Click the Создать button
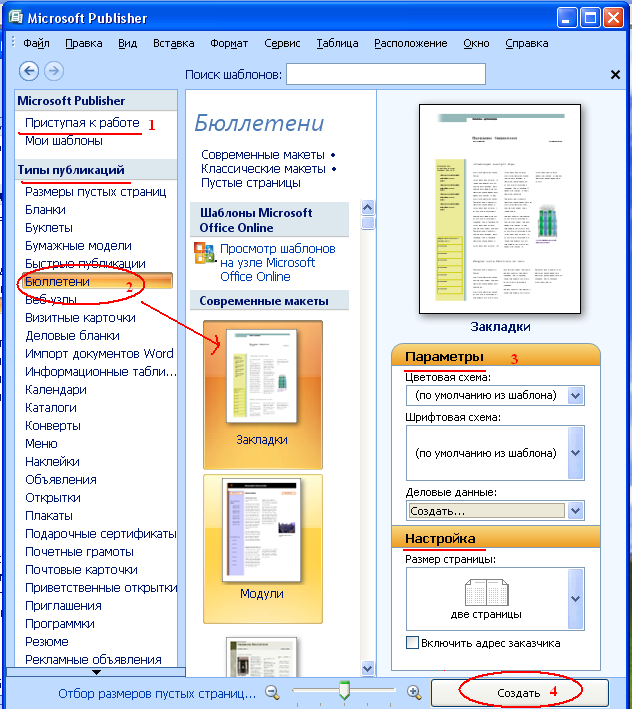Screen dimensions: 632x709 [519, 693]
